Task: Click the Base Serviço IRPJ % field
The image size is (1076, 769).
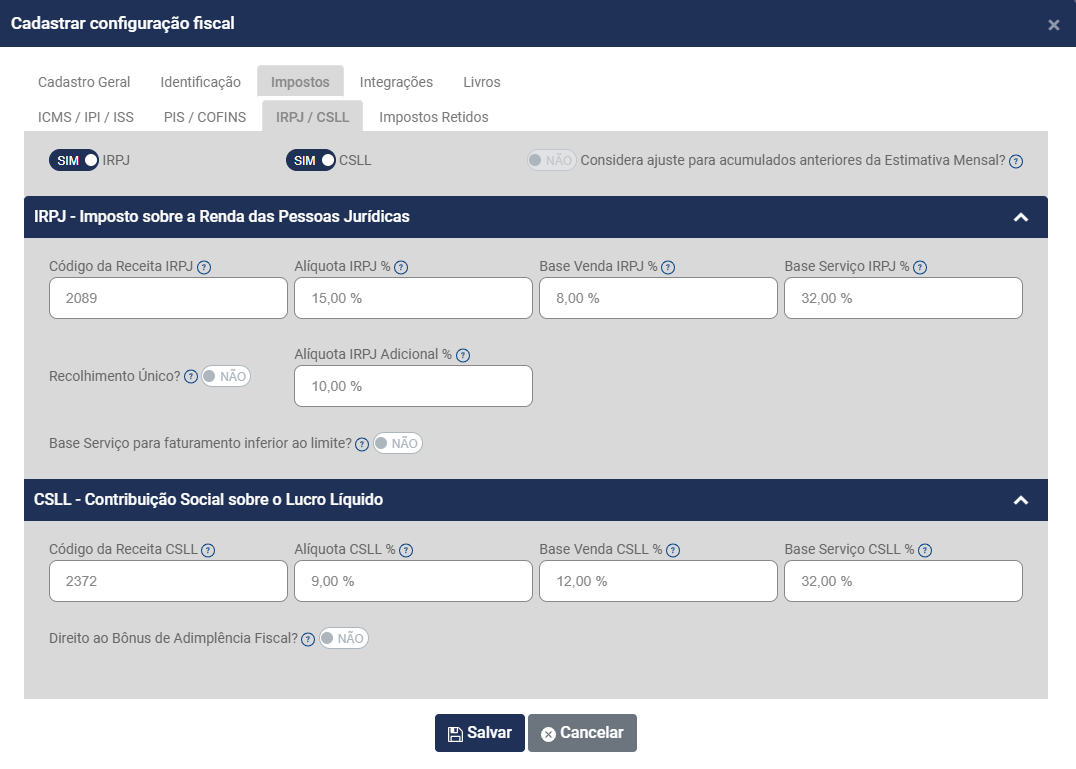Action: click(x=903, y=298)
